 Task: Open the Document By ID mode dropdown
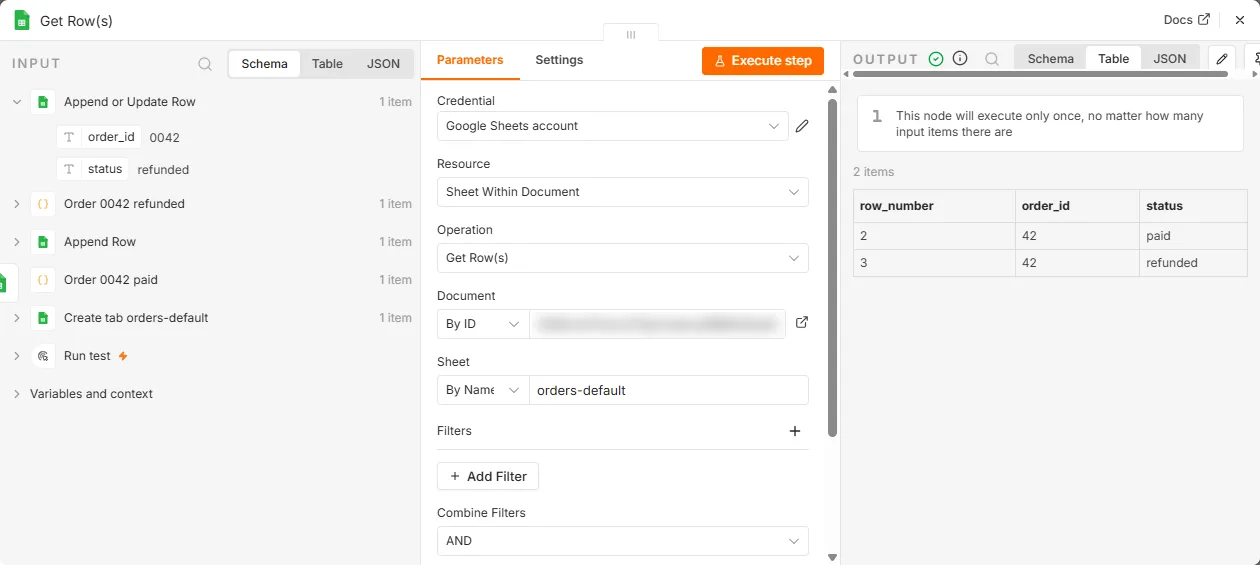point(483,324)
